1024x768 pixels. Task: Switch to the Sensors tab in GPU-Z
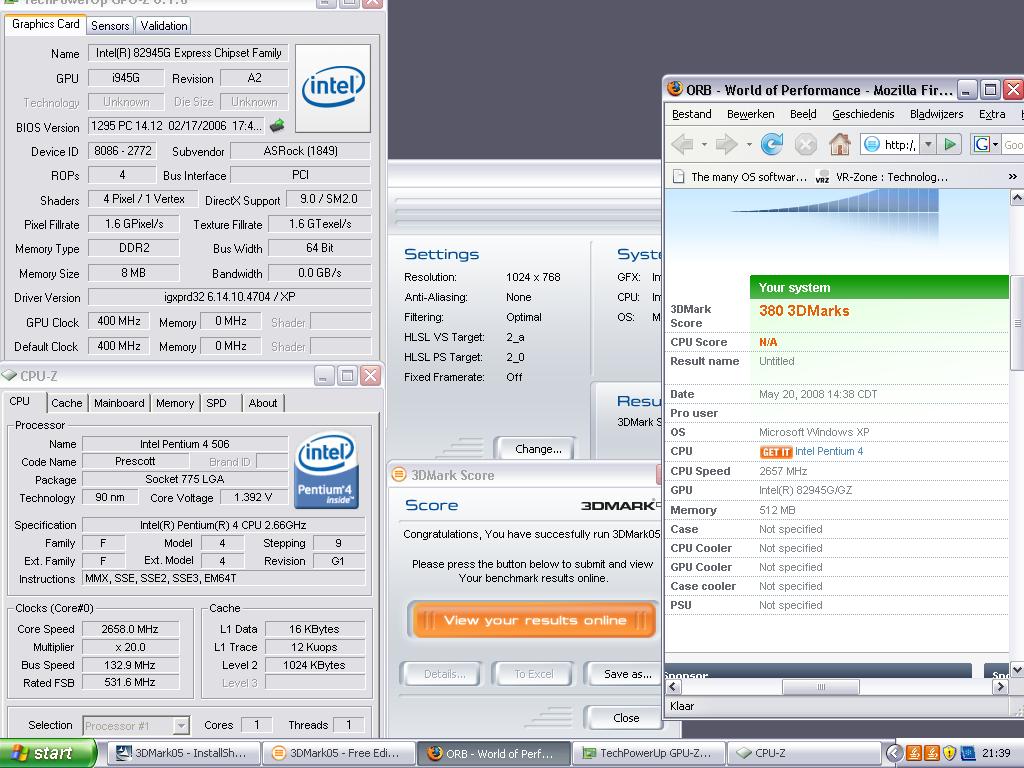coord(110,25)
